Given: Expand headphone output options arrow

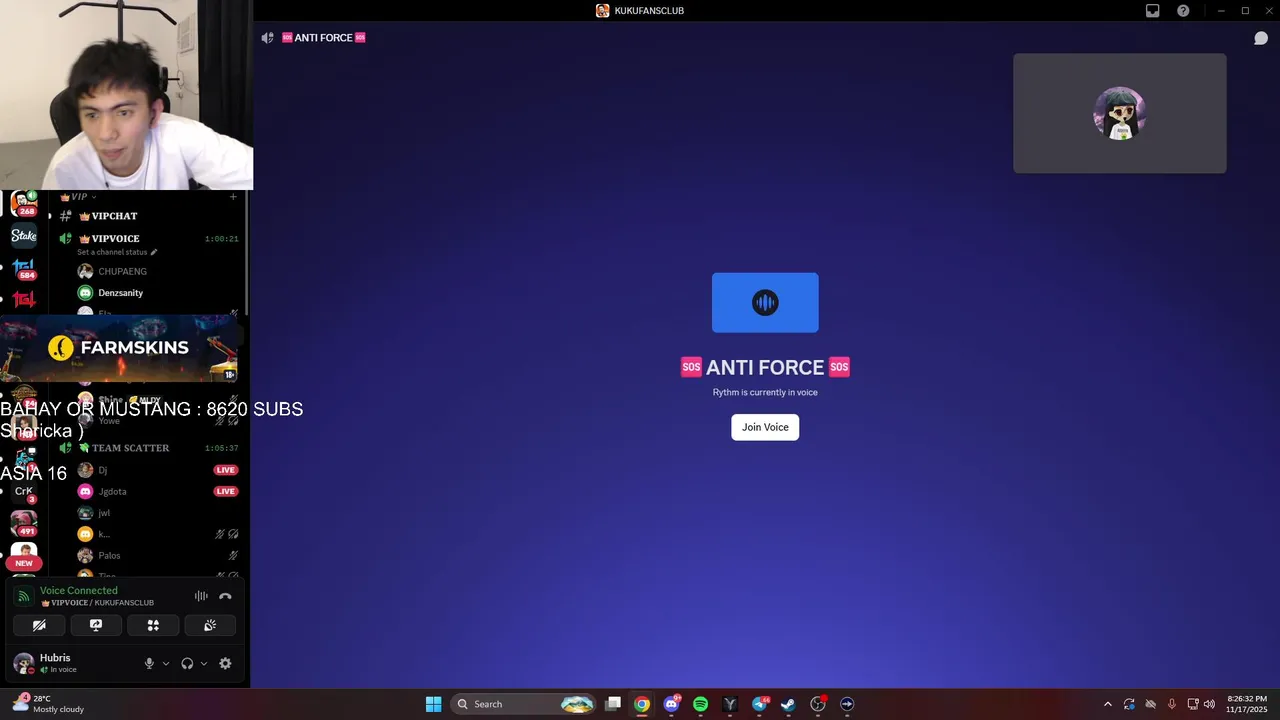Looking at the screenshot, I should pos(204,663).
